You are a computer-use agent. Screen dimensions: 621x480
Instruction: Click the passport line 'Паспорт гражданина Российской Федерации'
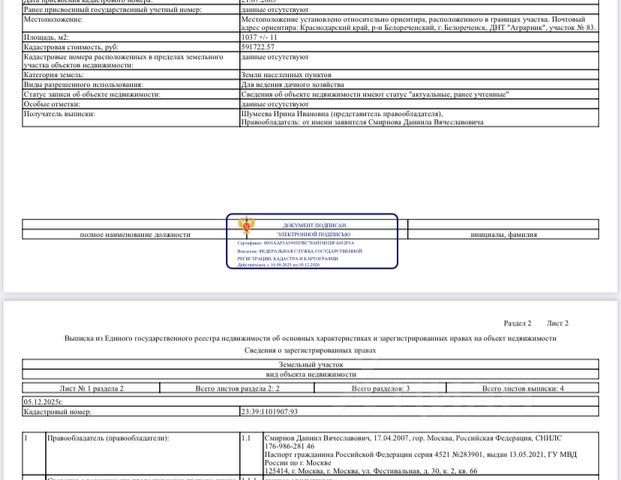[x=421, y=455]
